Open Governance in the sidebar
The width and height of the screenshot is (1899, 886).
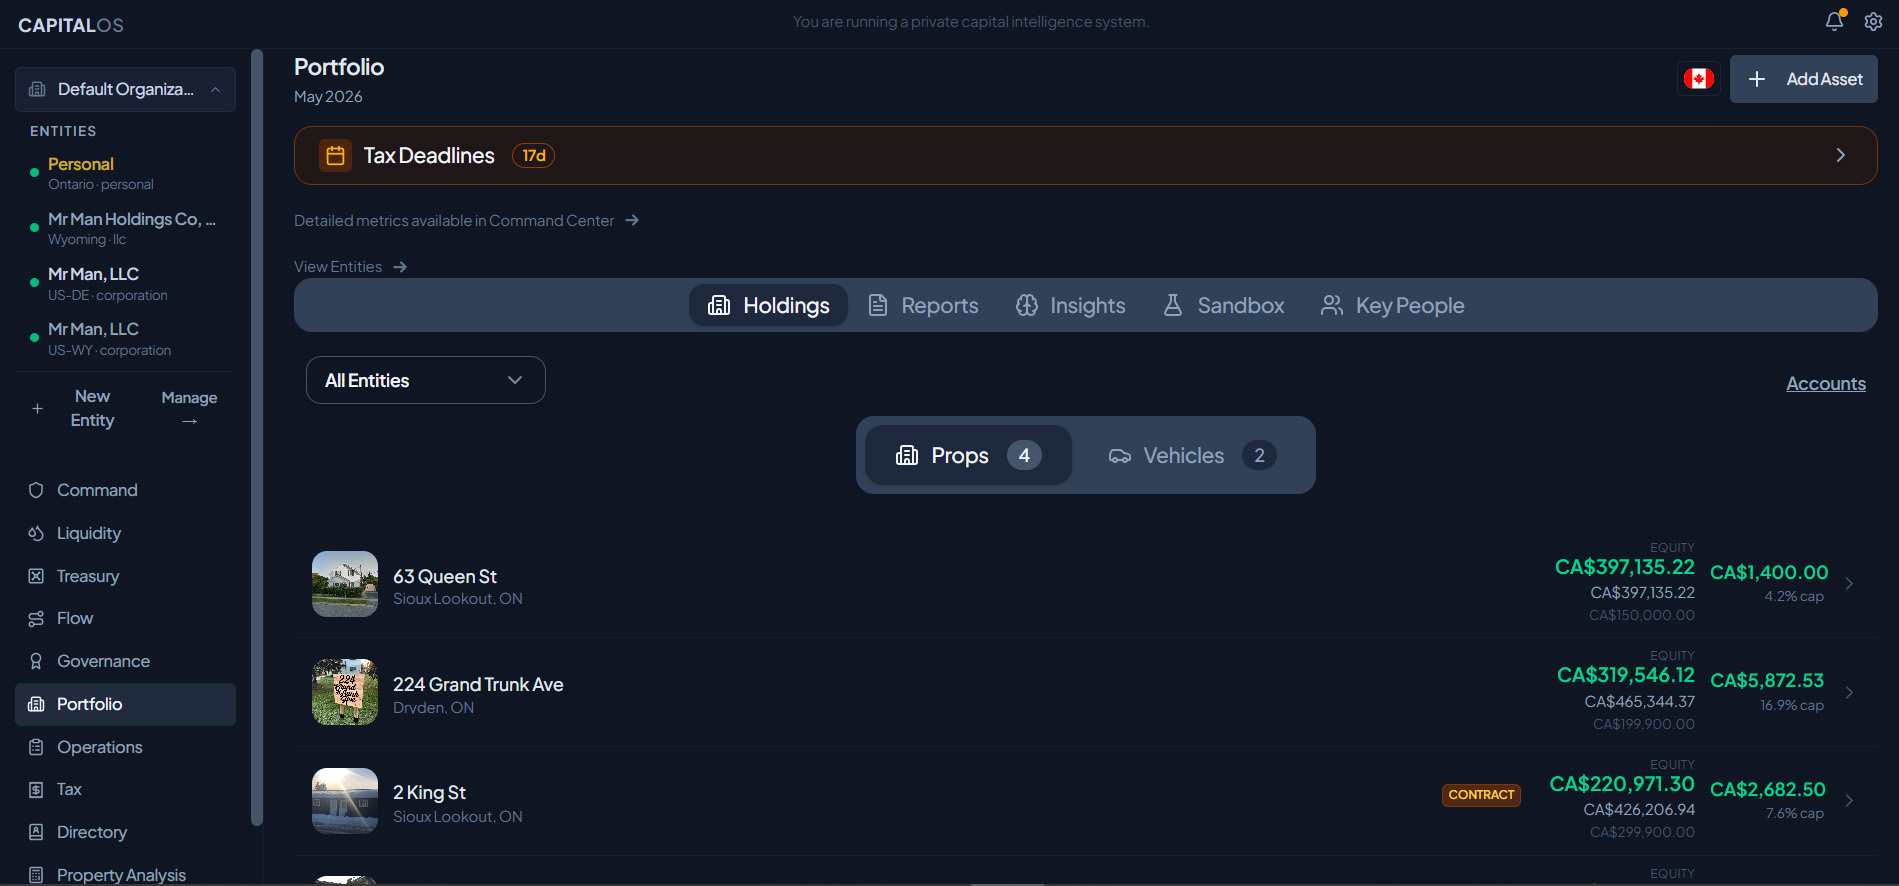(125, 661)
